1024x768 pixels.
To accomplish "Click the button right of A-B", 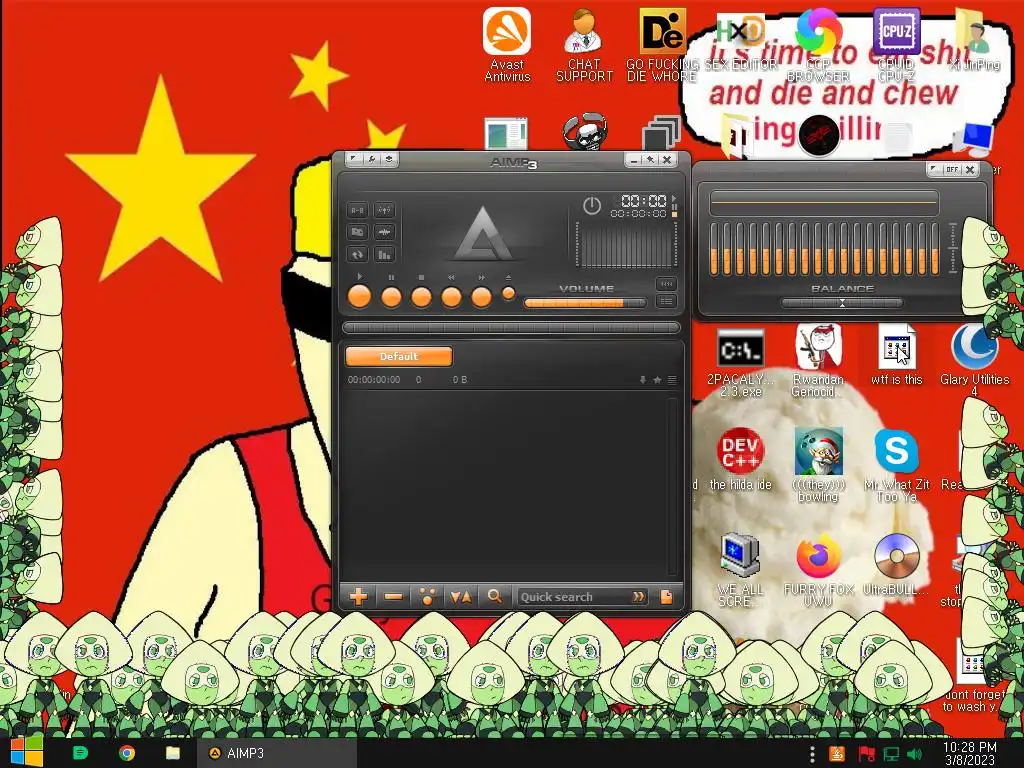I will (x=385, y=210).
